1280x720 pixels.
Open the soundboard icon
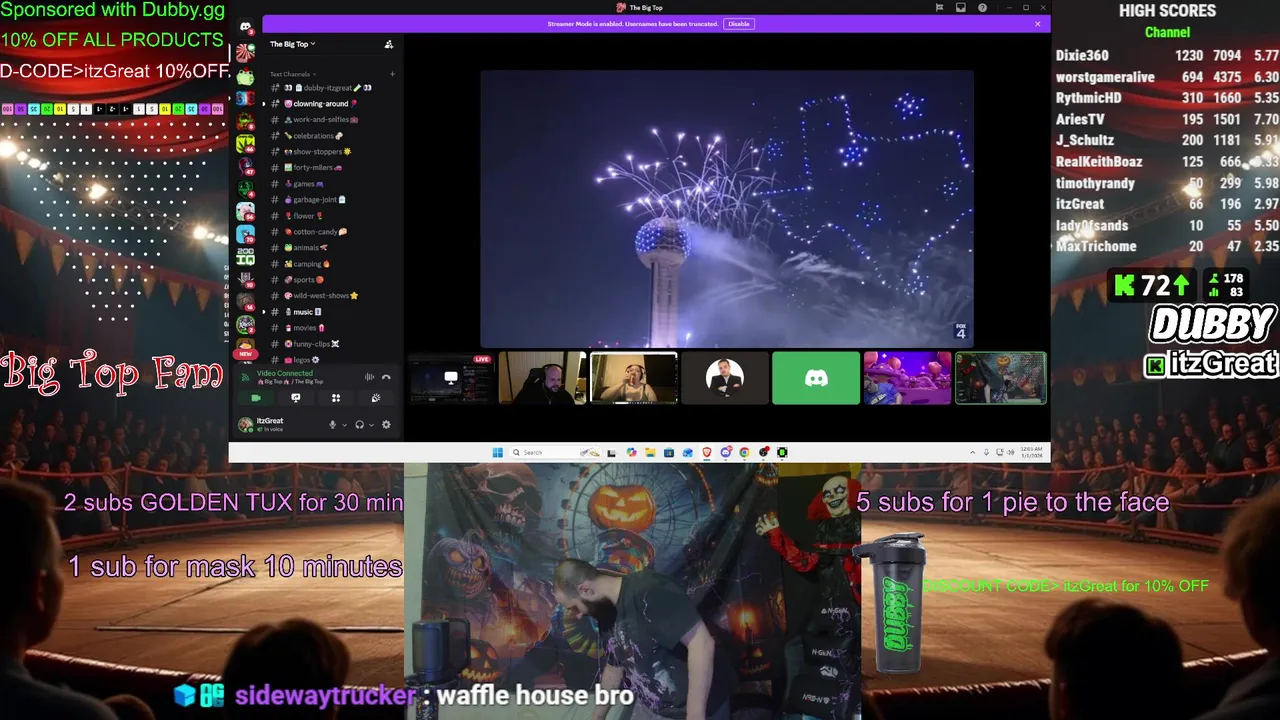pyautogui.click(x=376, y=398)
